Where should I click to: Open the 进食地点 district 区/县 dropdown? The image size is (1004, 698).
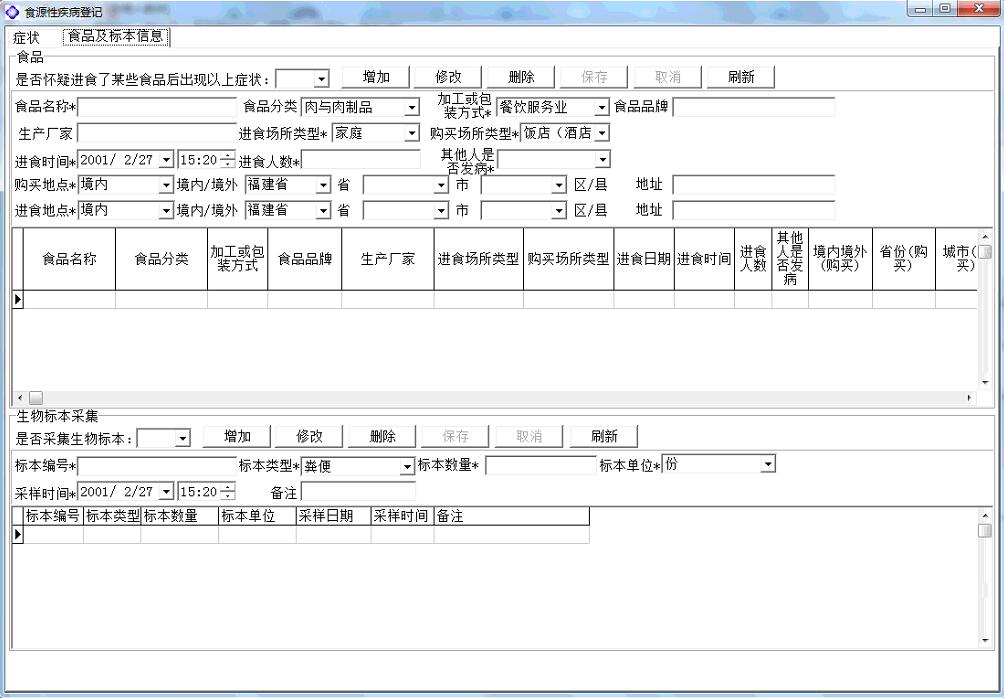(x=559, y=211)
